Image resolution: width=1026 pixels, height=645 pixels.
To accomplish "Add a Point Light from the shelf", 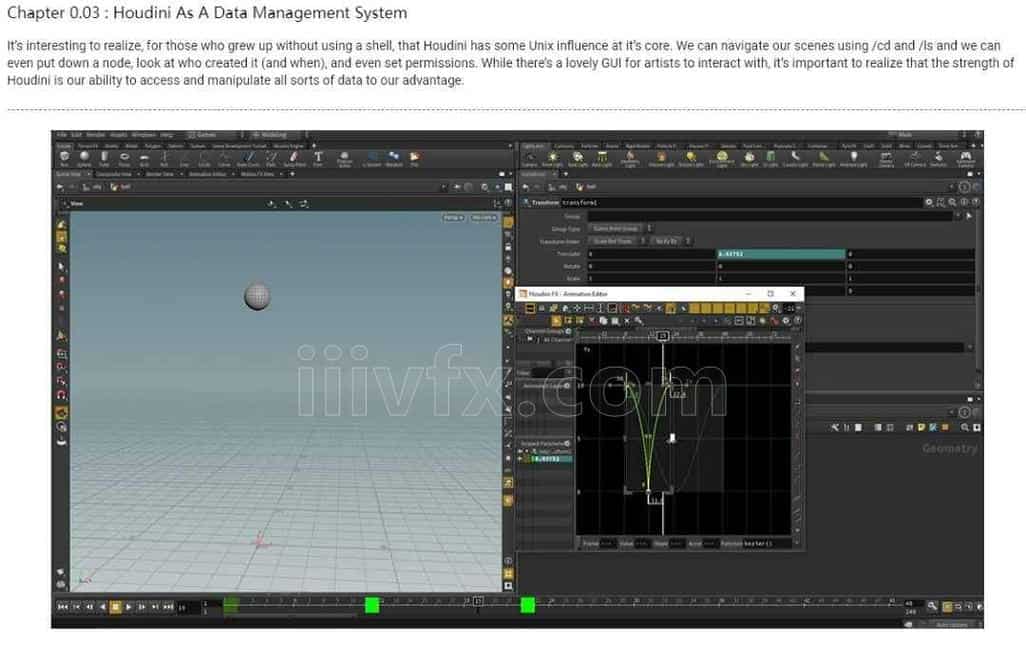I will pyautogui.click(x=553, y=159).
